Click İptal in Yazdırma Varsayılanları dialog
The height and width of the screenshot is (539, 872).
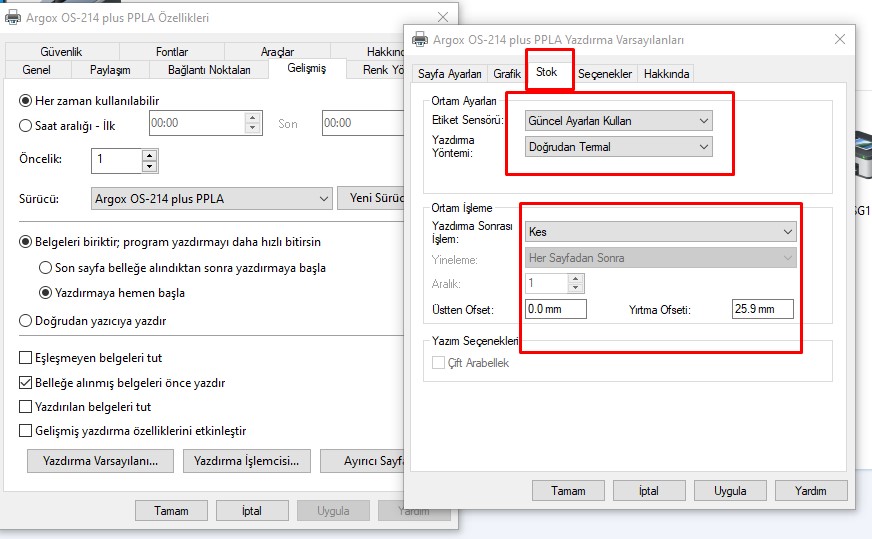[649, 491]
